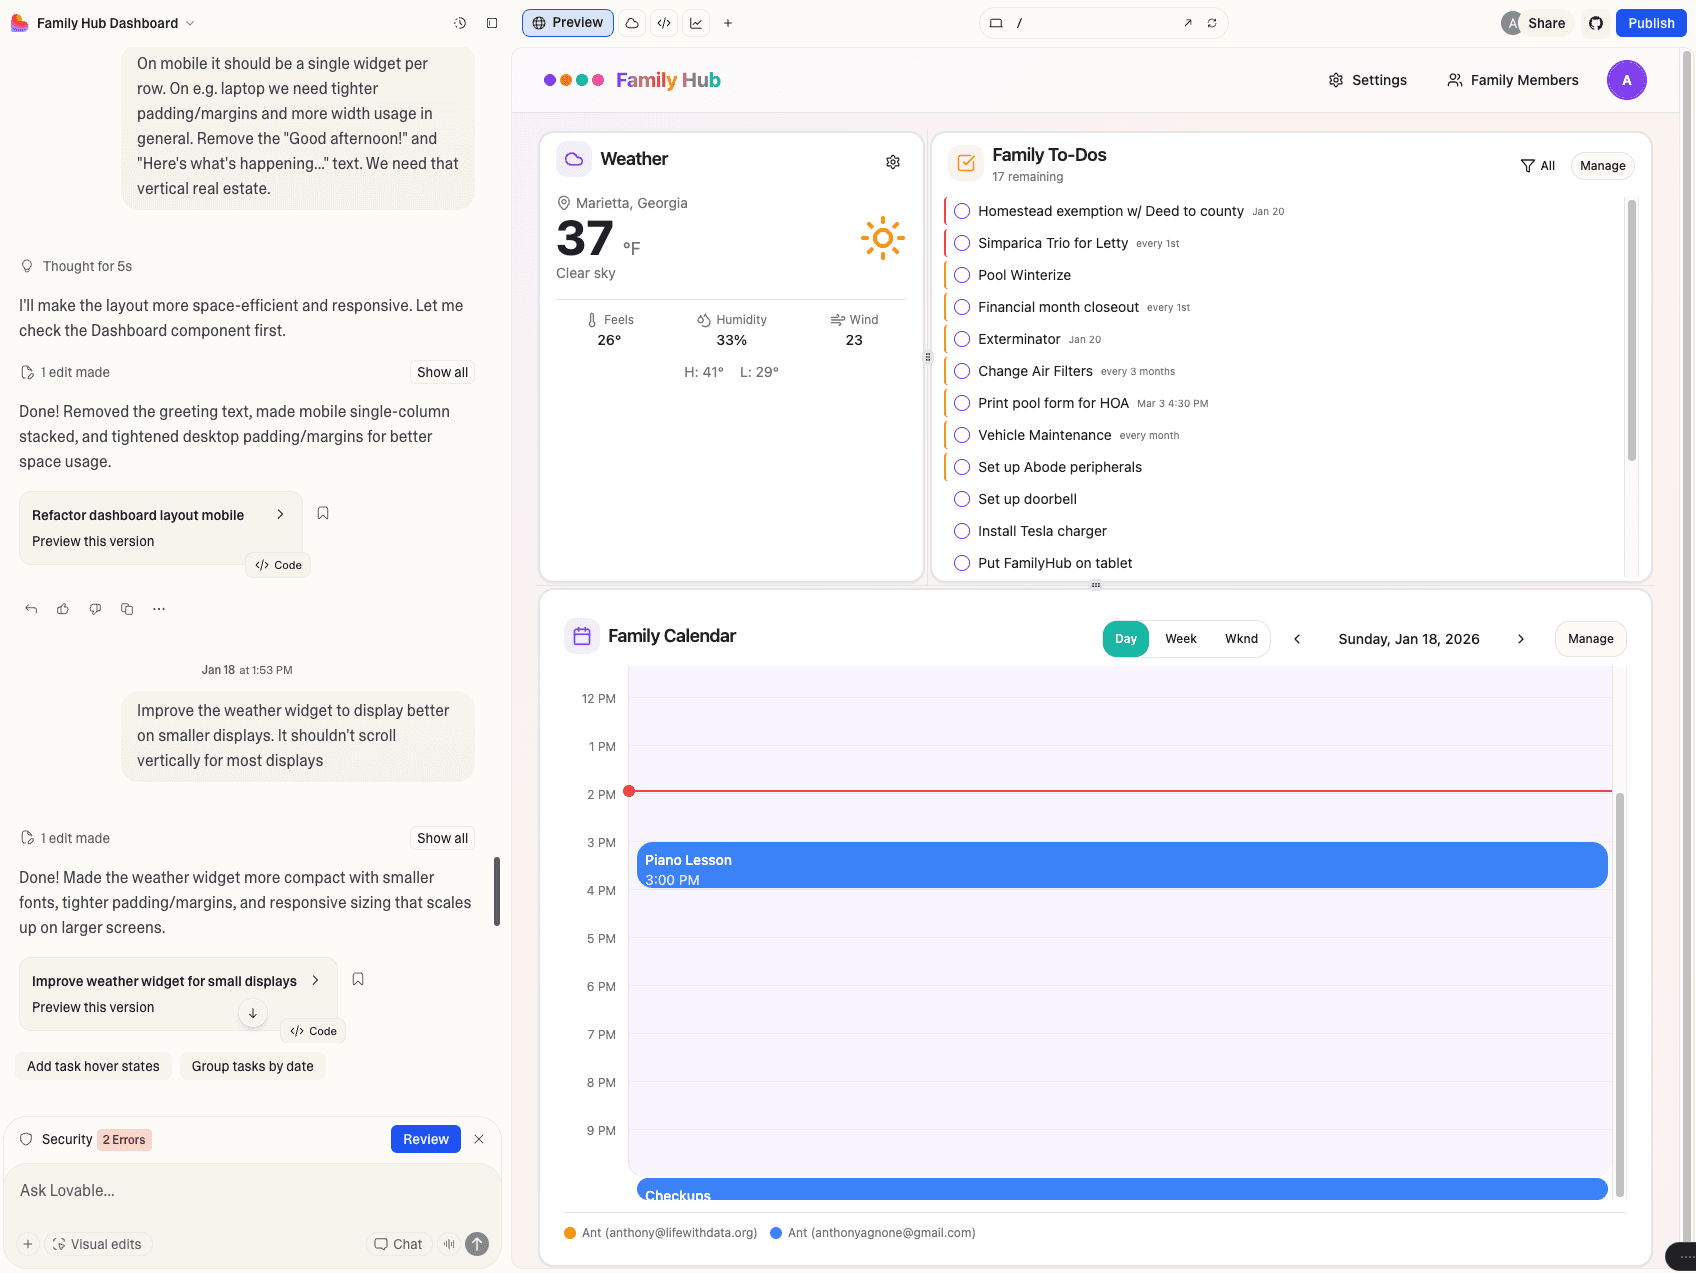Image resolution: width=1696 pixels, height=1273 pixels.
Task: Bookmark the weather widget edit
Action: pos(357,979)
